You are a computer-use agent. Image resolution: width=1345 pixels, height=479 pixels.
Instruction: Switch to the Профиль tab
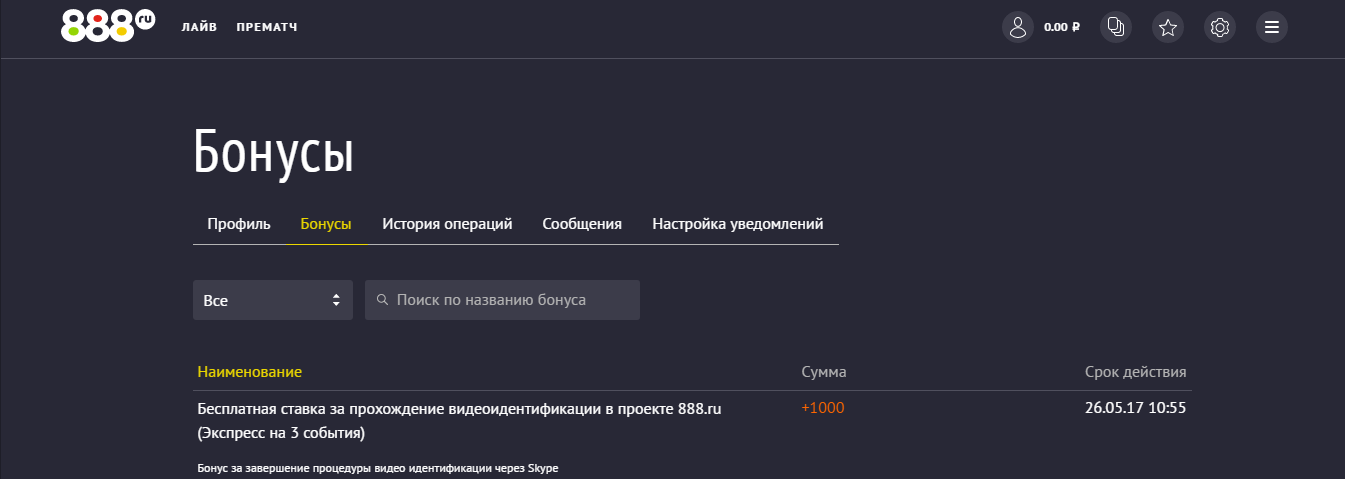click(239, 224)
